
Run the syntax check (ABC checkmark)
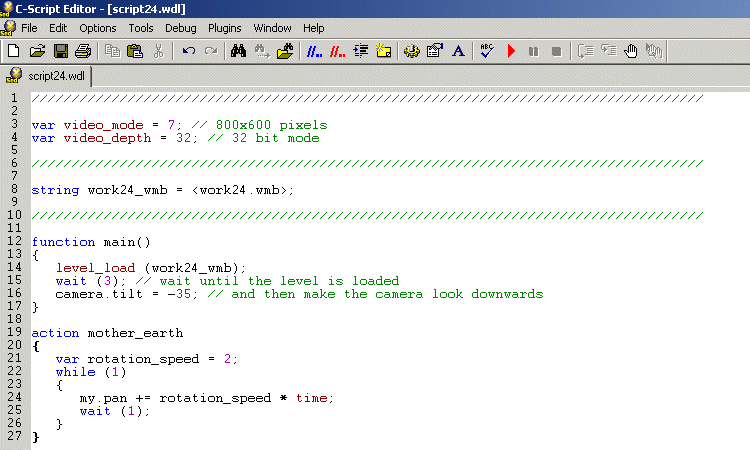pos(487,51)
